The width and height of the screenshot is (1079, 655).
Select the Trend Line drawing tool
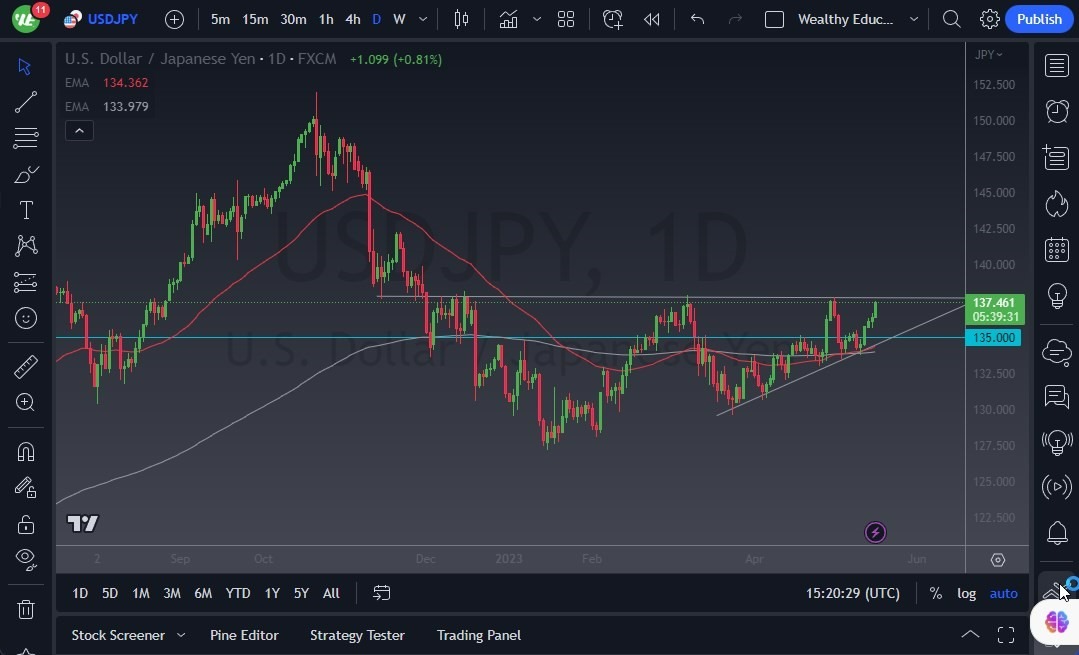[25, 102]
